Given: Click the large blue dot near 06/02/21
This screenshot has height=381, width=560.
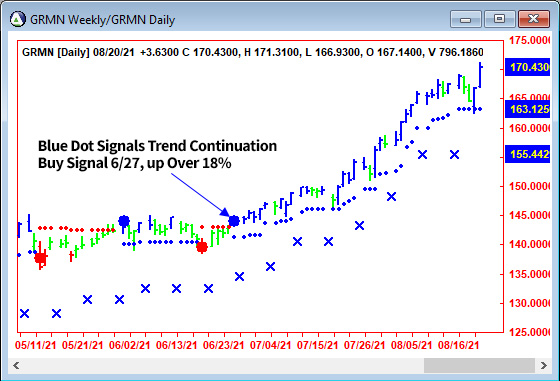Looking at the screenshot, I should pos(124,221).
